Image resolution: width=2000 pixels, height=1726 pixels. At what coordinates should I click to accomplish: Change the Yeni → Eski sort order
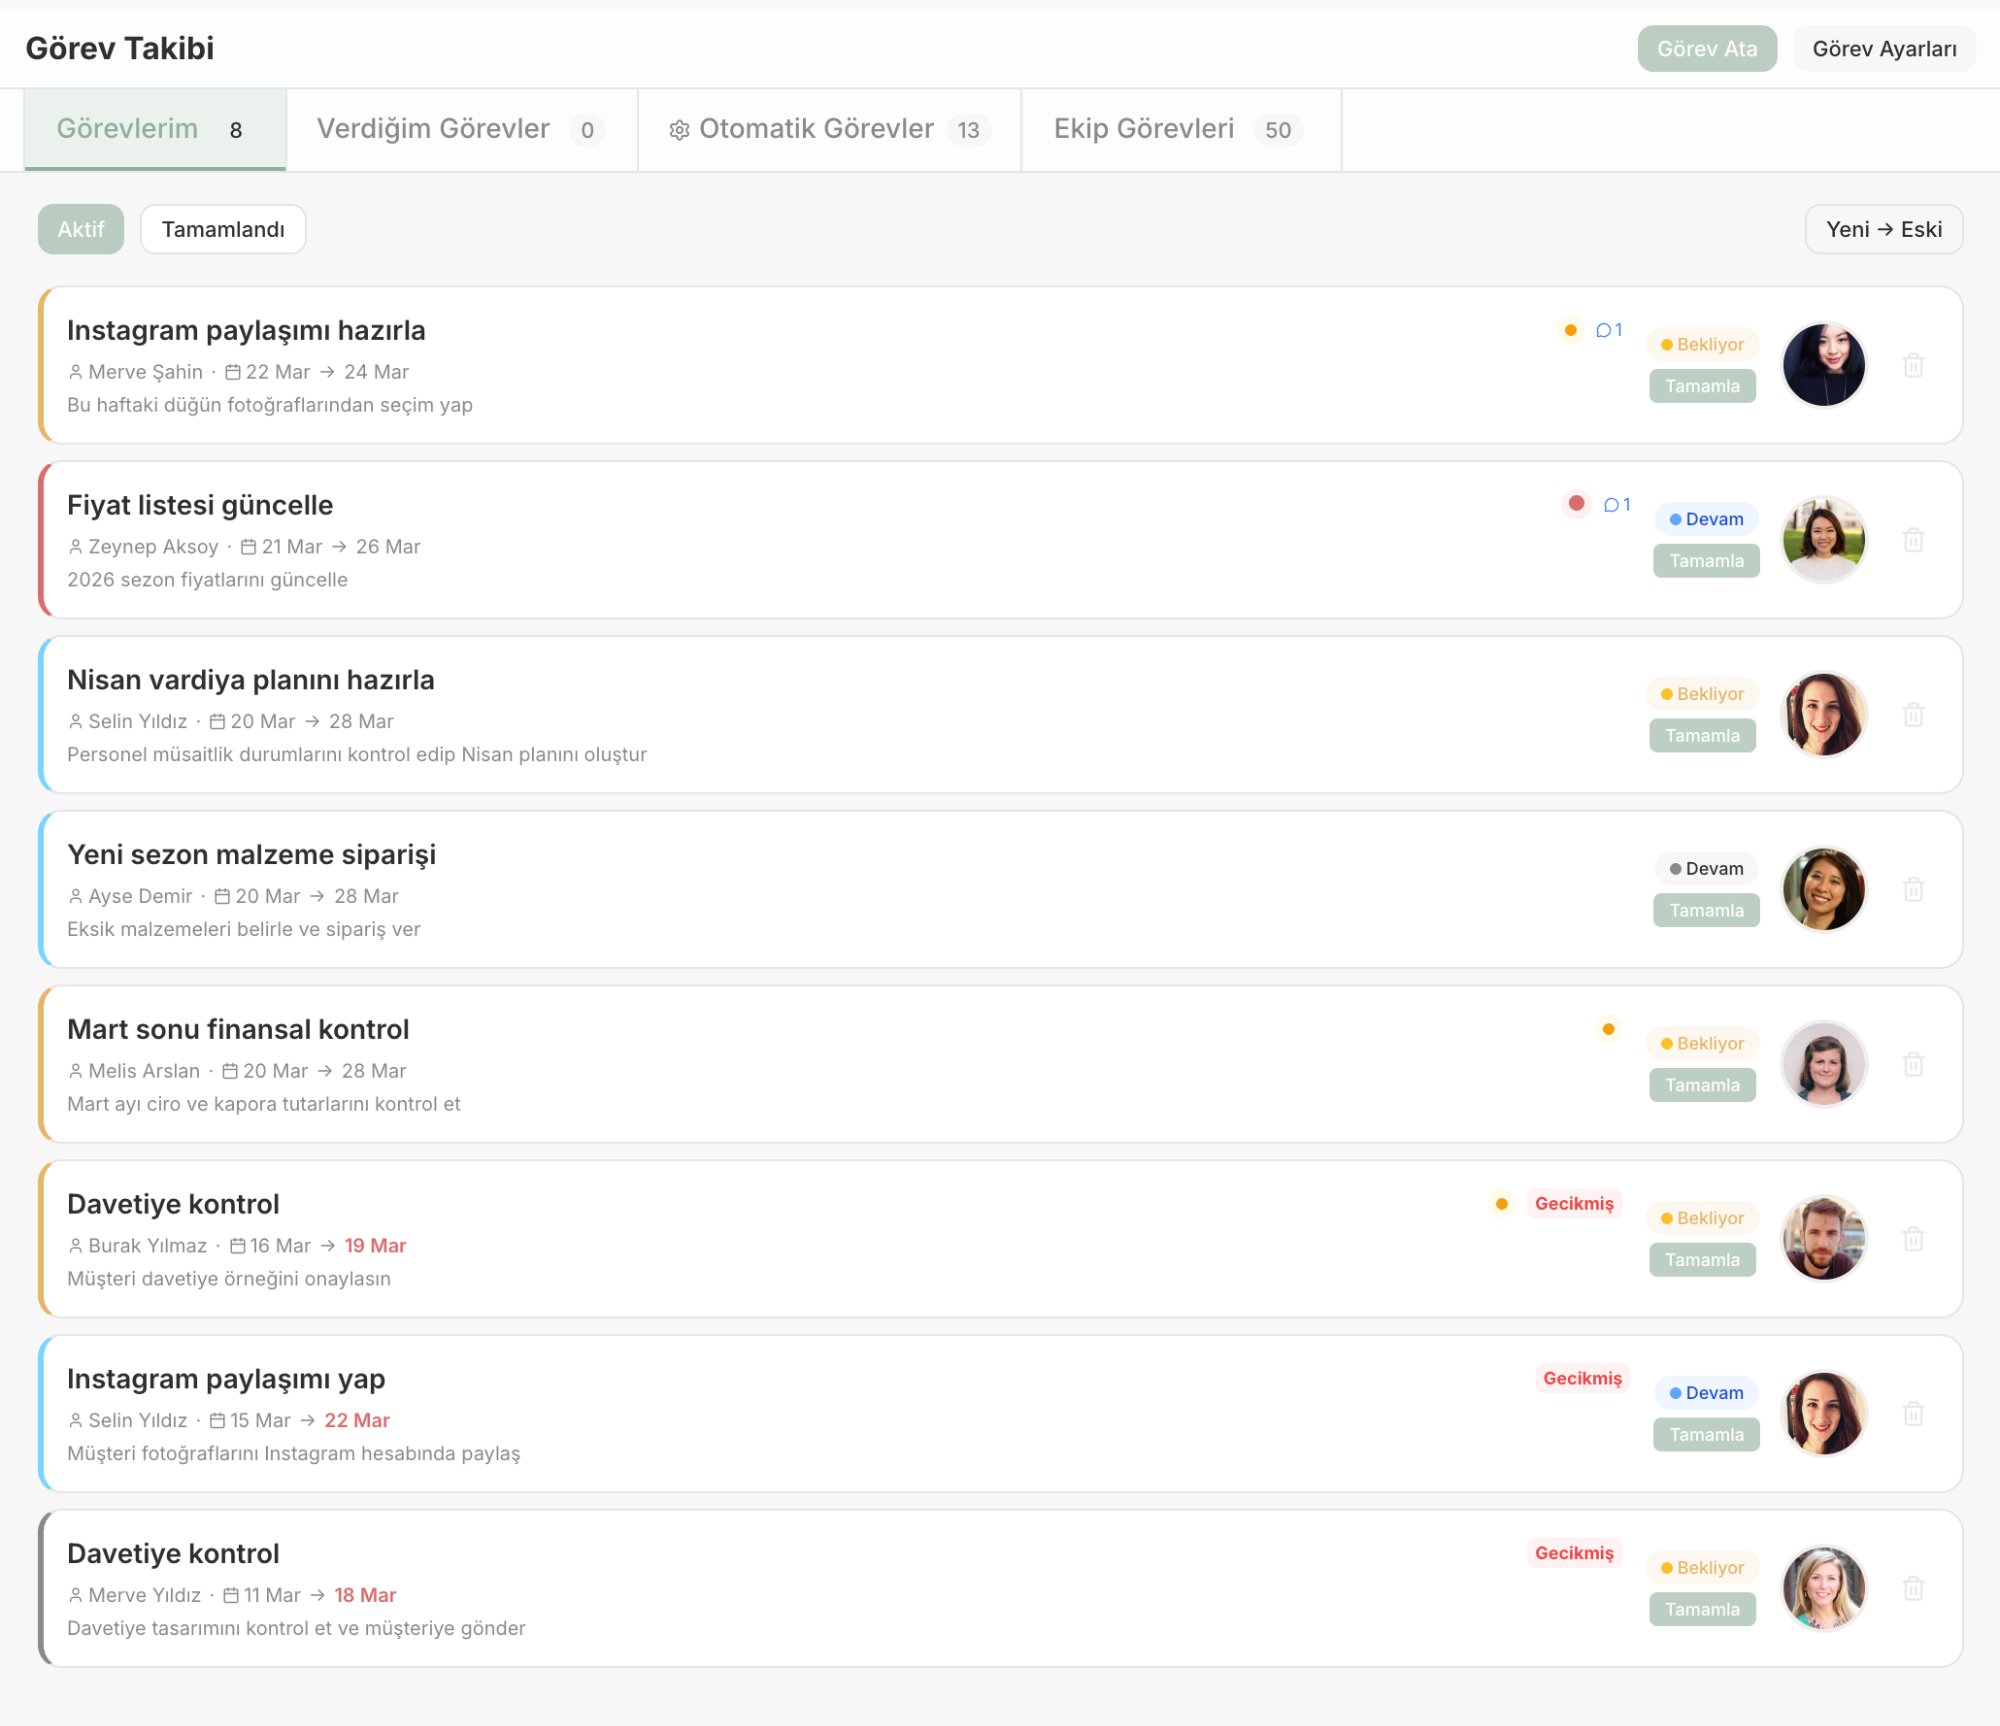1882,229
